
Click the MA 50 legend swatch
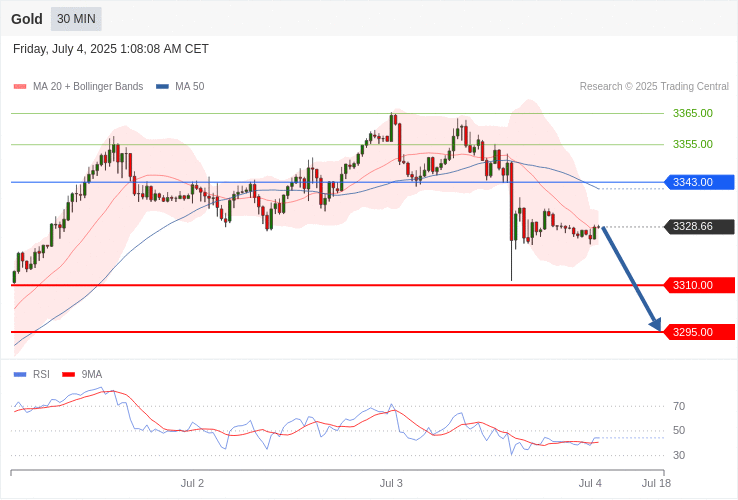point(162,87)
